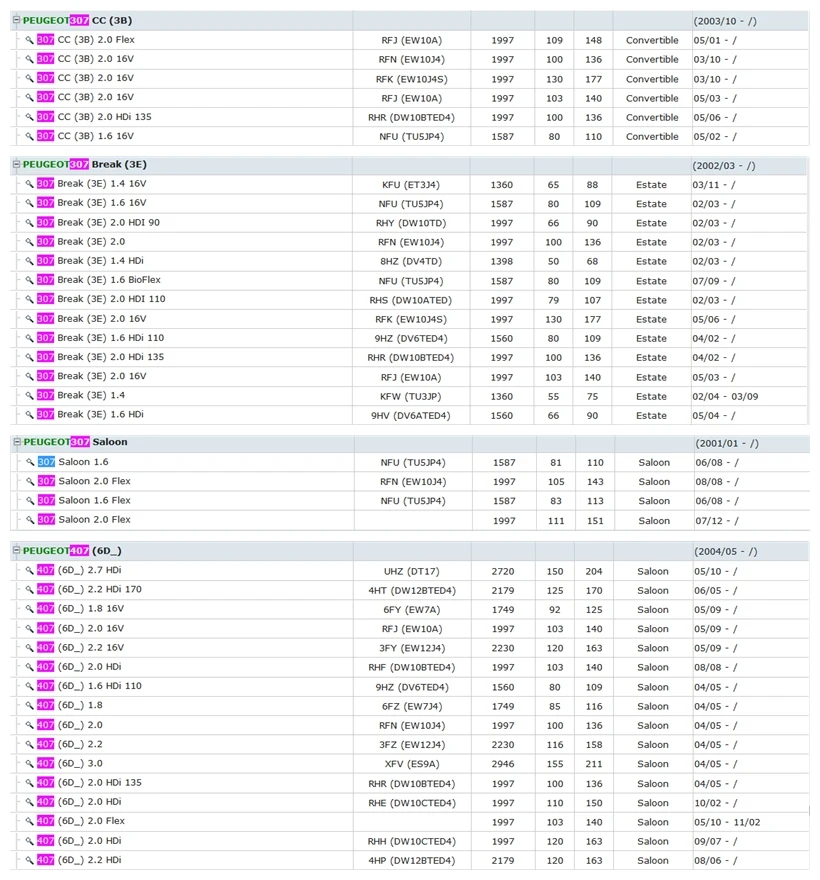Click magnifier for 407 2.7 HDi
This screenshot has width=820, height=880.
tap(29, 571)
